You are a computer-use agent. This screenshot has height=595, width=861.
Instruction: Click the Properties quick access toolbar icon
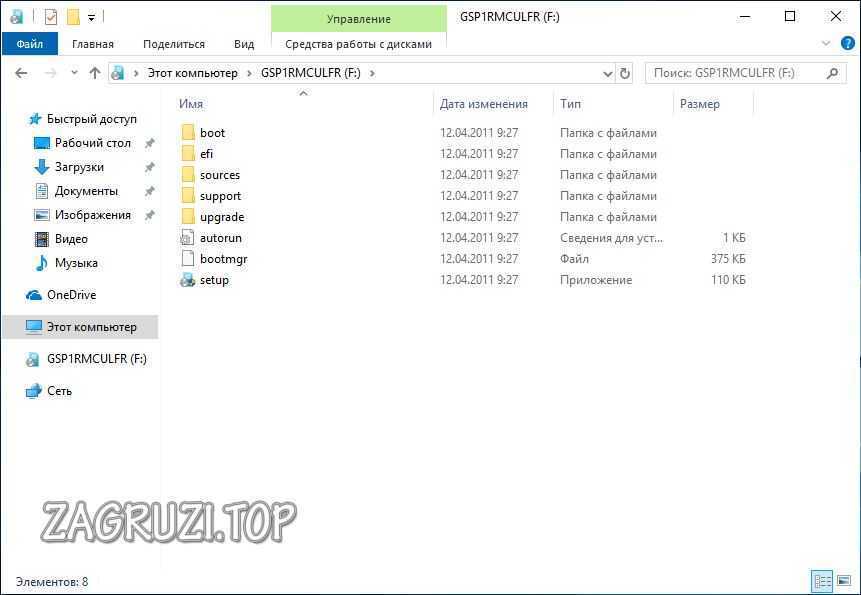pos(51,18)
